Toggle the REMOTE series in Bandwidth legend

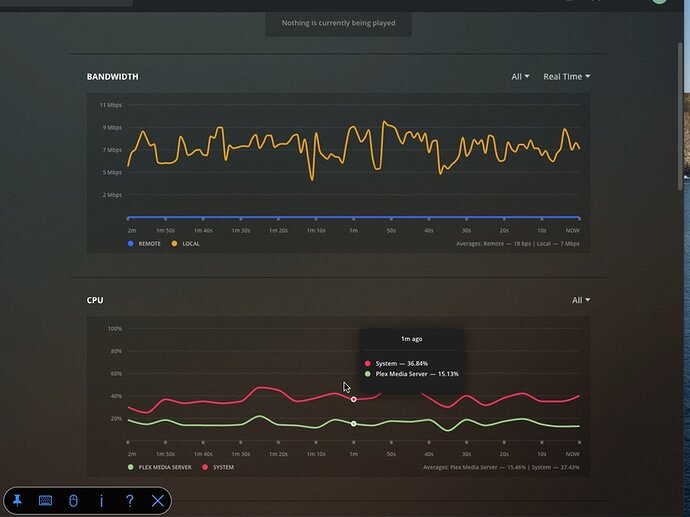coord(144,244)
